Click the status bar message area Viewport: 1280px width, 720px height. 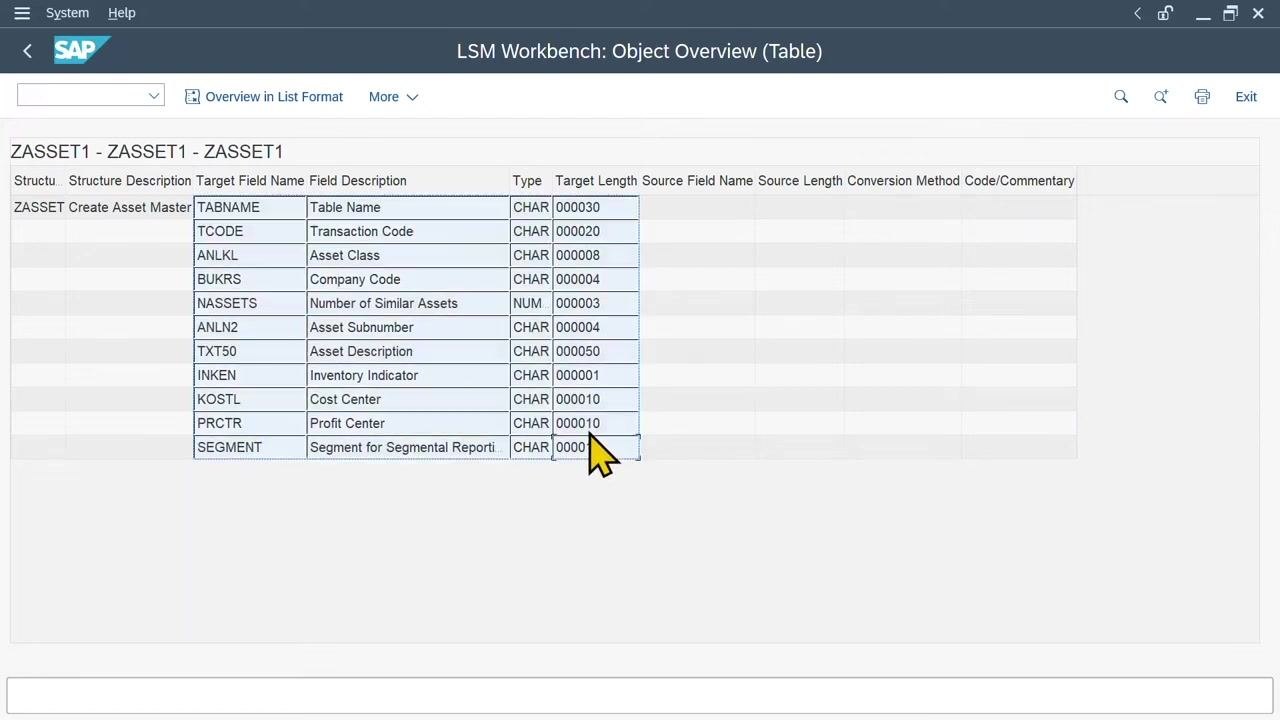point(640,695)
